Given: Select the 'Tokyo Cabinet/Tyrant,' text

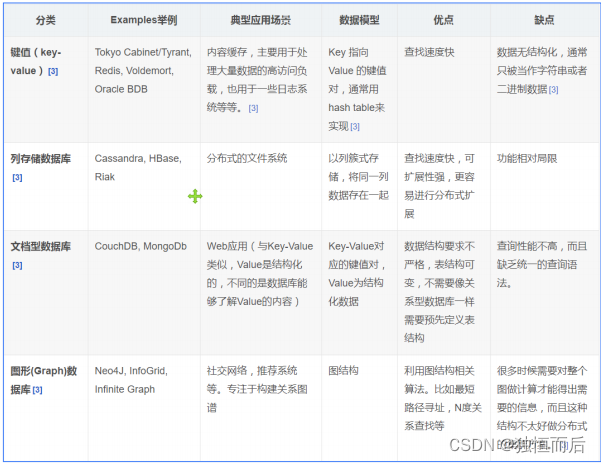Looking at the screenshot, I should pos(143,52).
